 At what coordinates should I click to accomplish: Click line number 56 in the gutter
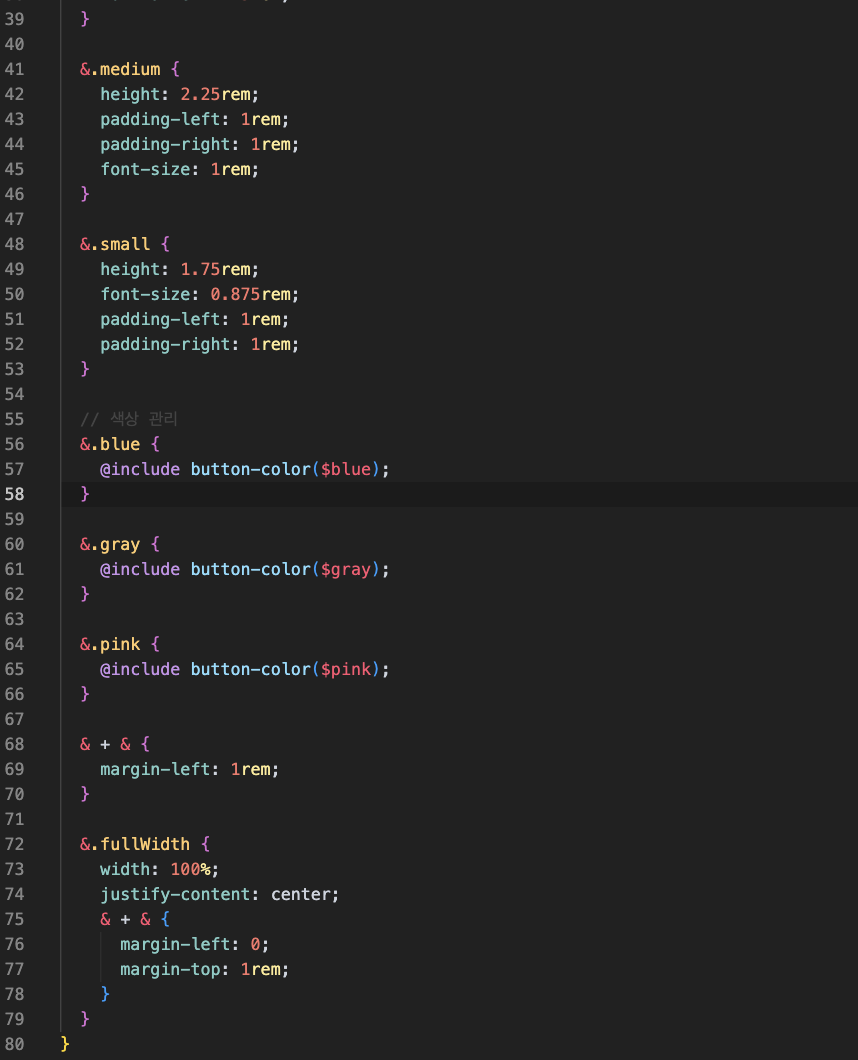coord(14,444)
